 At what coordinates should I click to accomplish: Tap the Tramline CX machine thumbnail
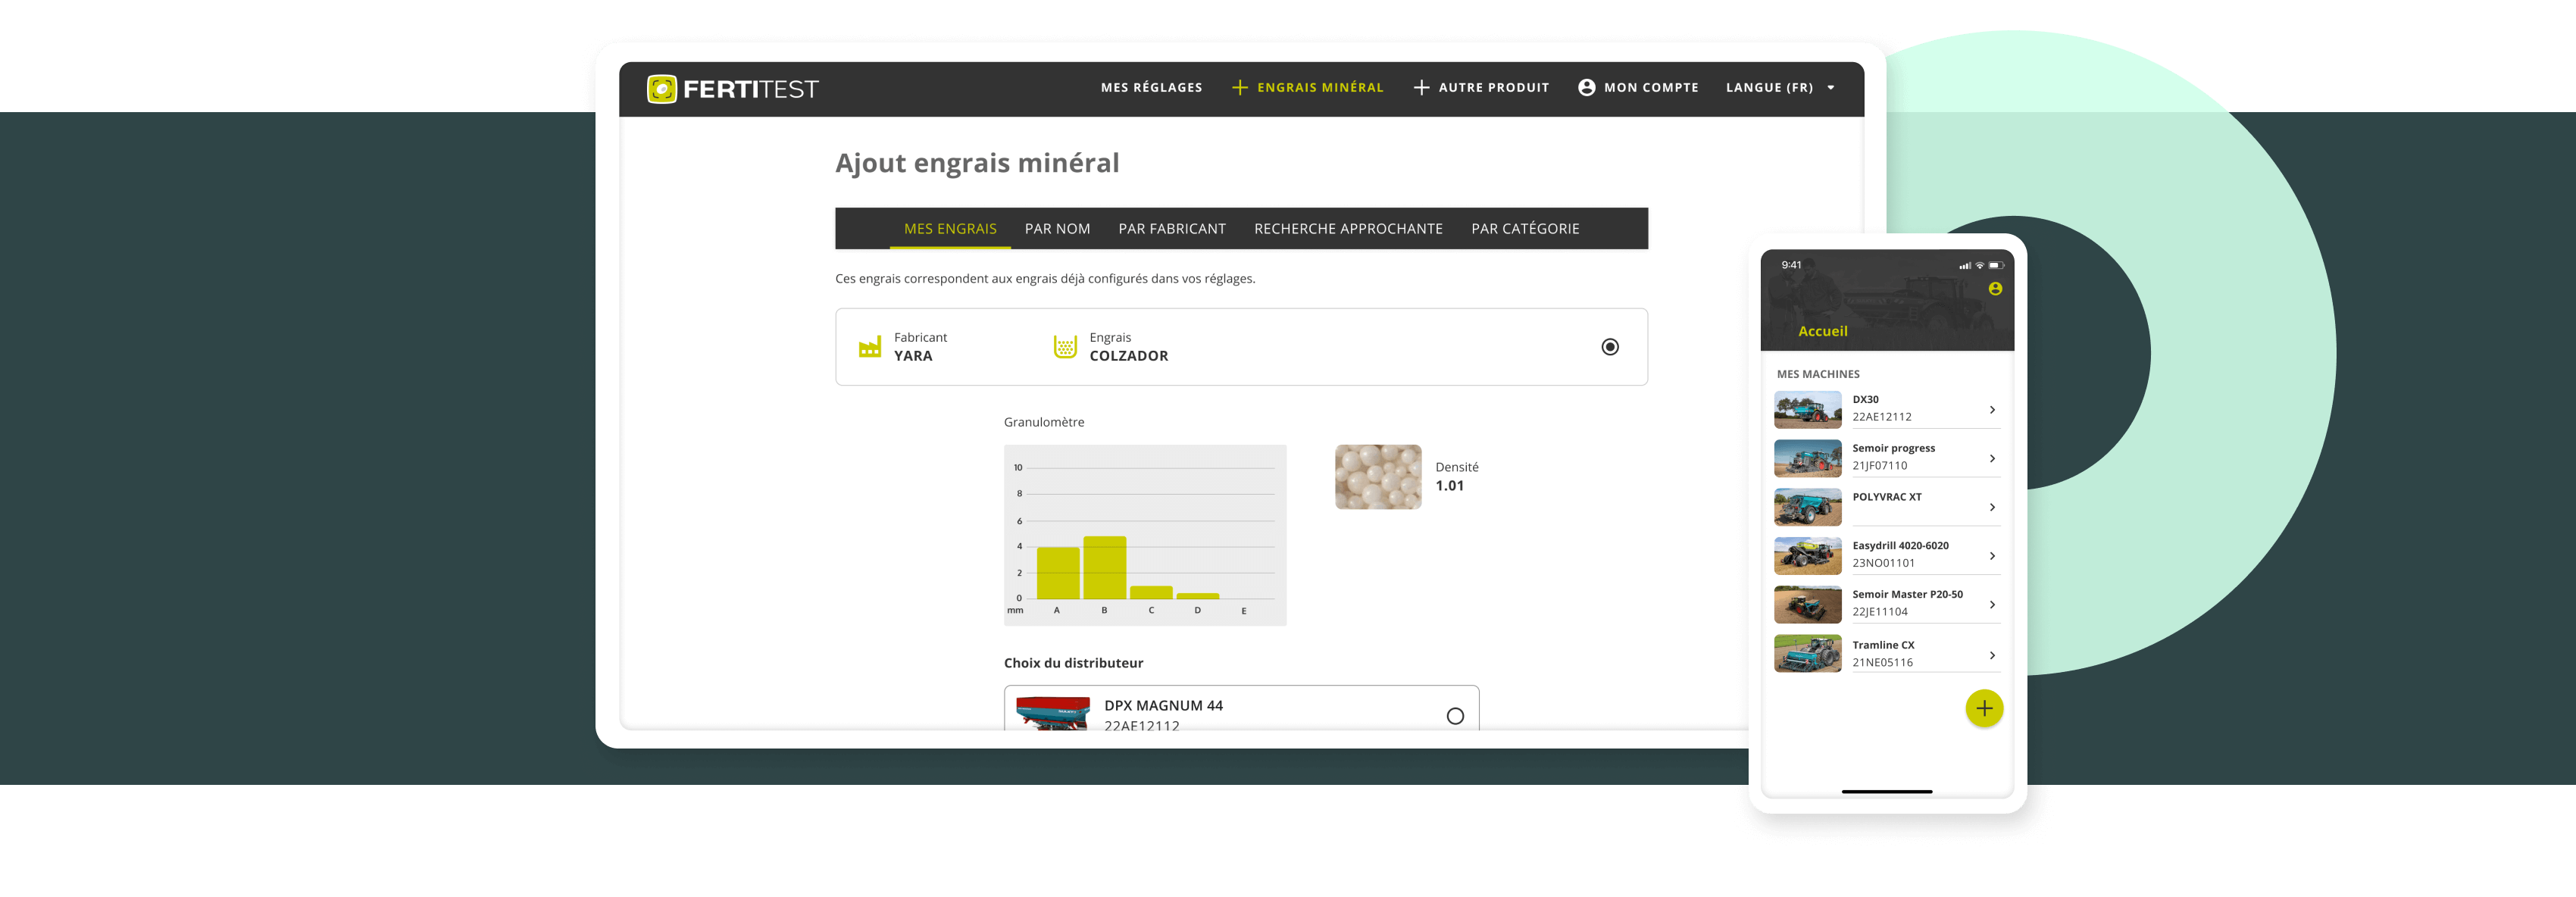pos(1807,654)
